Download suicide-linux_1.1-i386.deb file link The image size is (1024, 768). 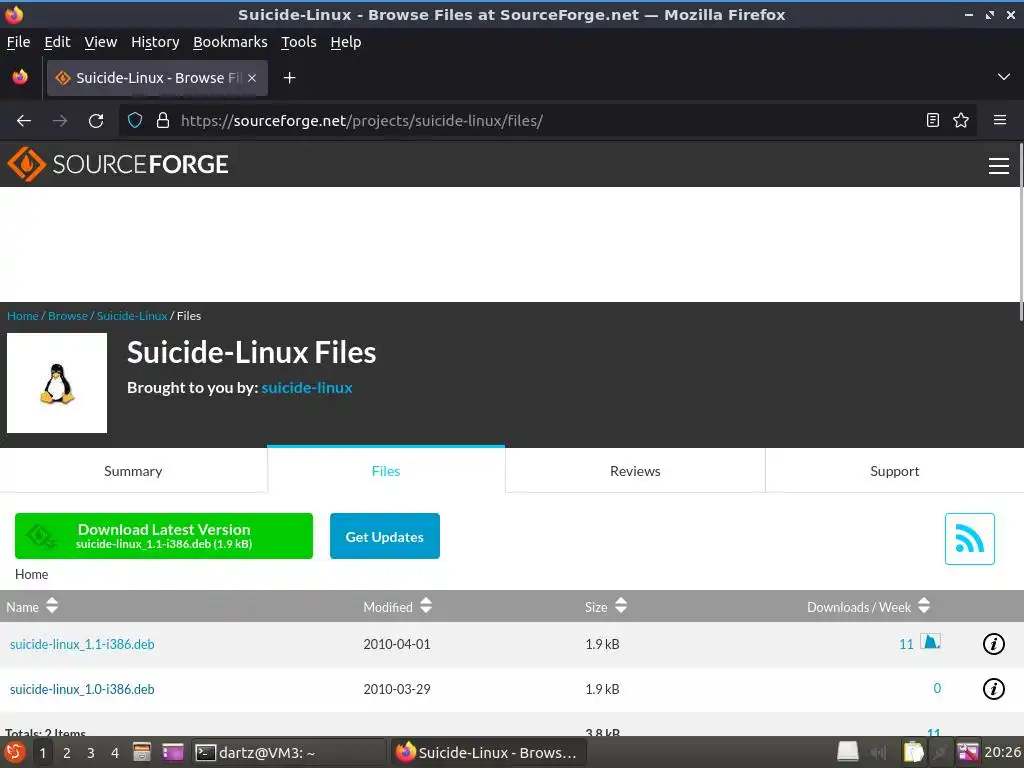point(82,644)
